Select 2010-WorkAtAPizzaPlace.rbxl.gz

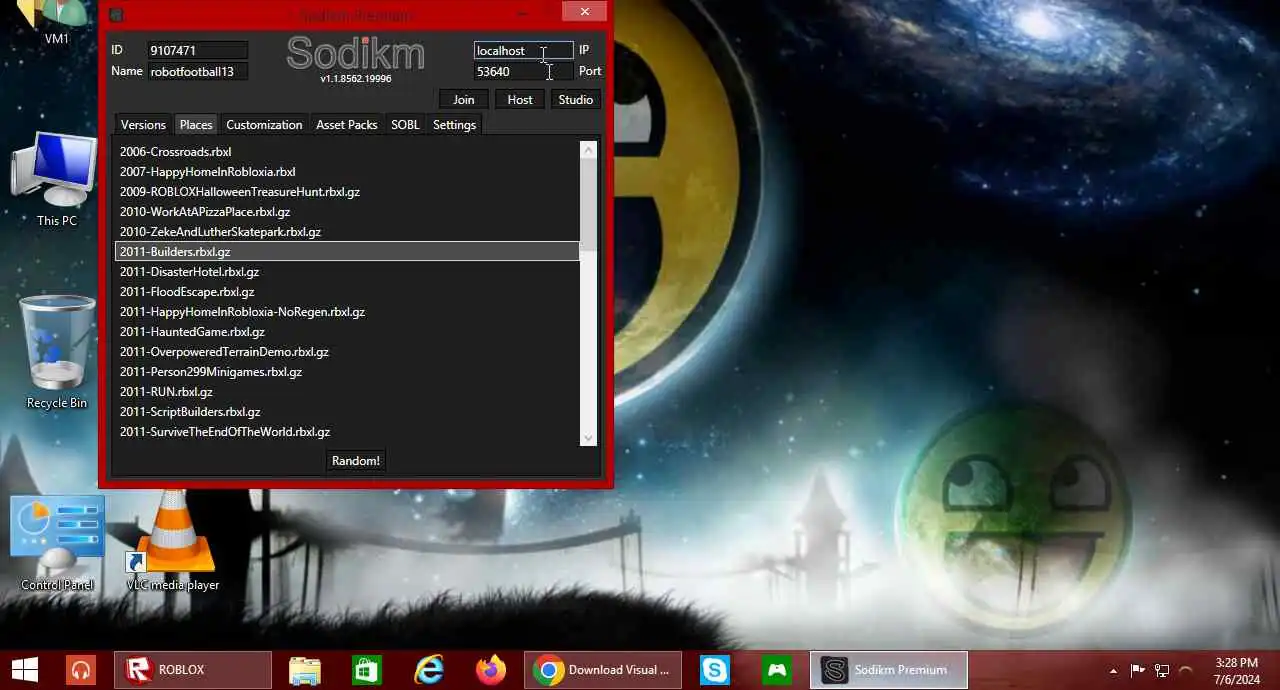click(347, 212)
